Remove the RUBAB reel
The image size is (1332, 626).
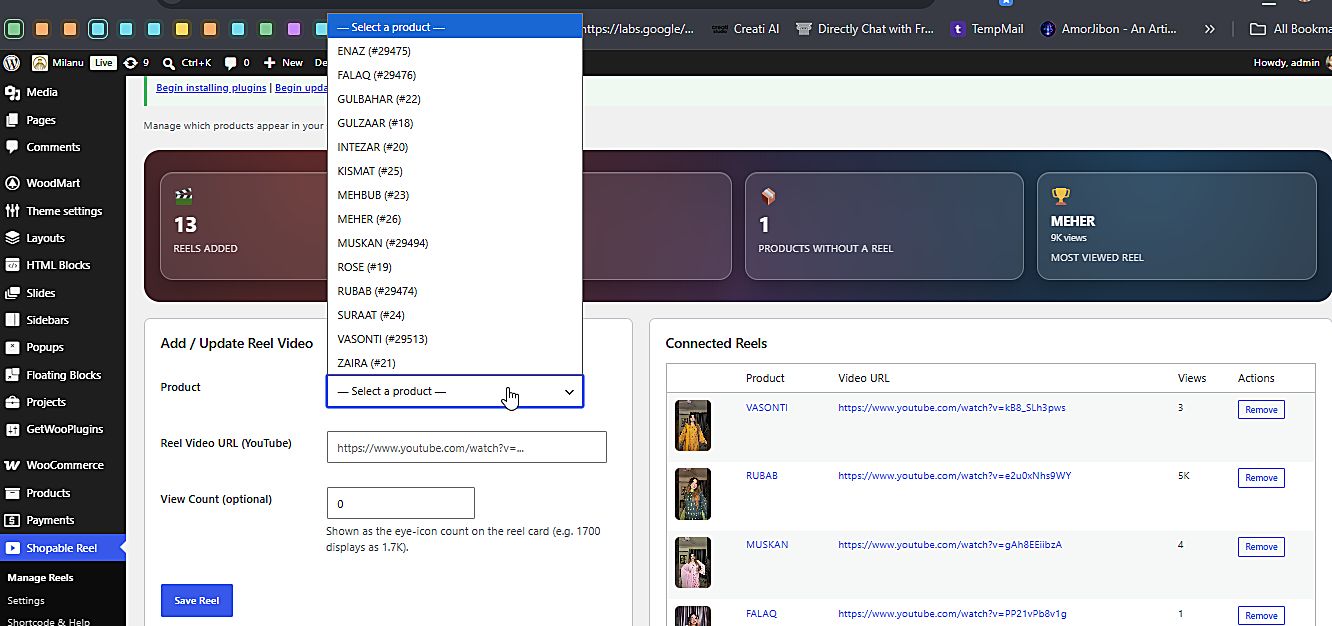pyautogui.click(x=1261, y=478)
